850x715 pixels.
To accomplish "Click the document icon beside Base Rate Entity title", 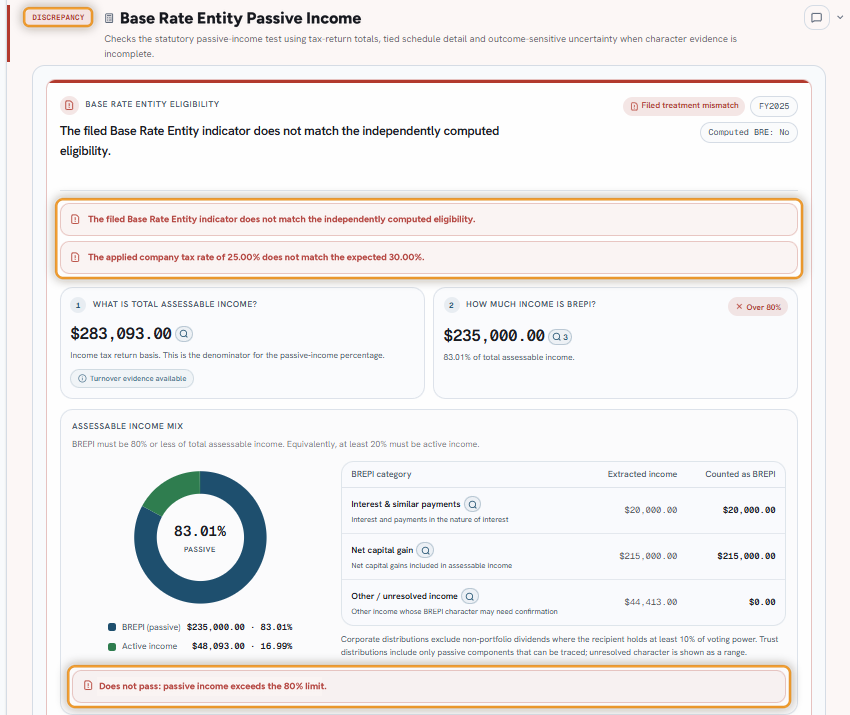I will [109, 18].
